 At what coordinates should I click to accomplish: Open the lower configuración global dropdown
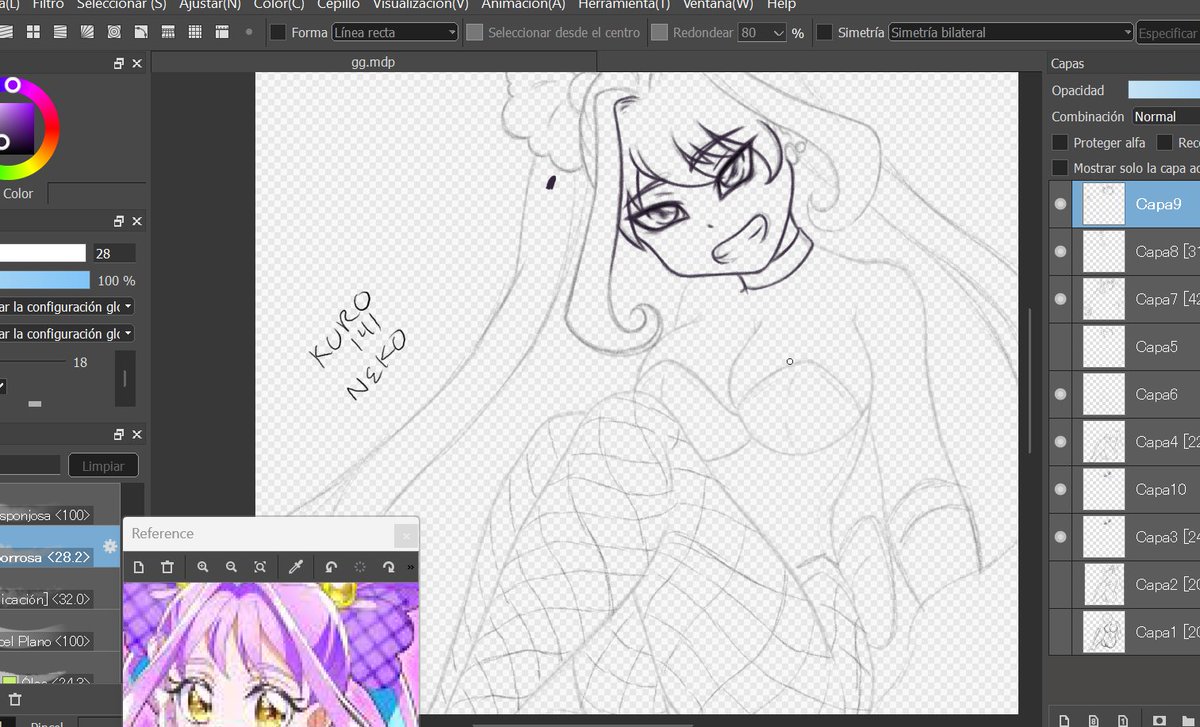point(67,334)
